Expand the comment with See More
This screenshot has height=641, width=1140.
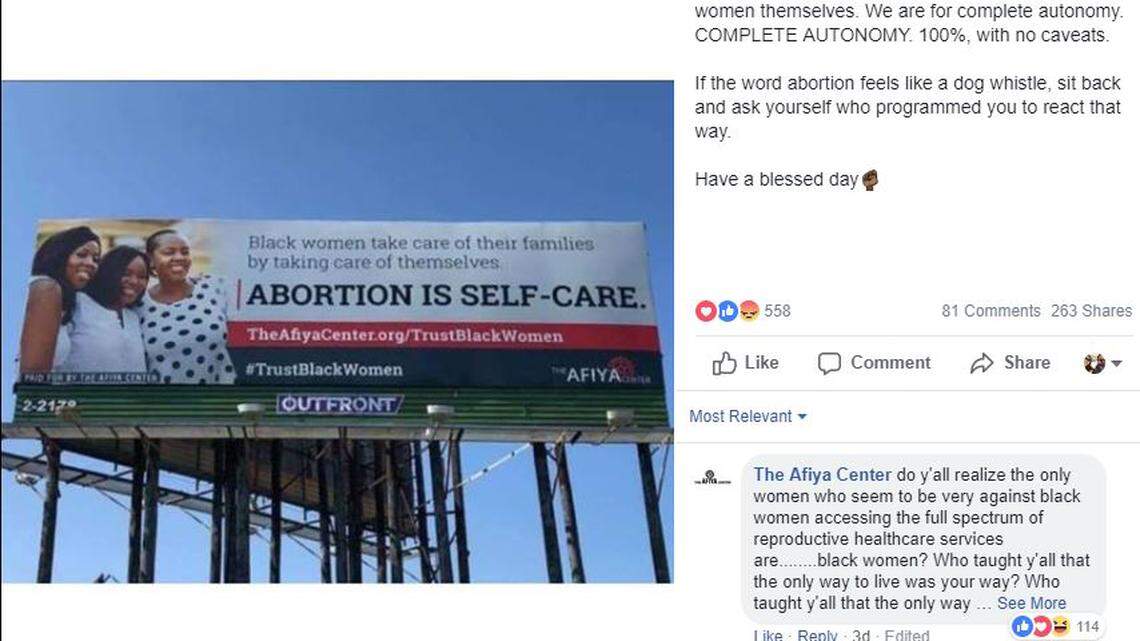[x=1031, y=603]
